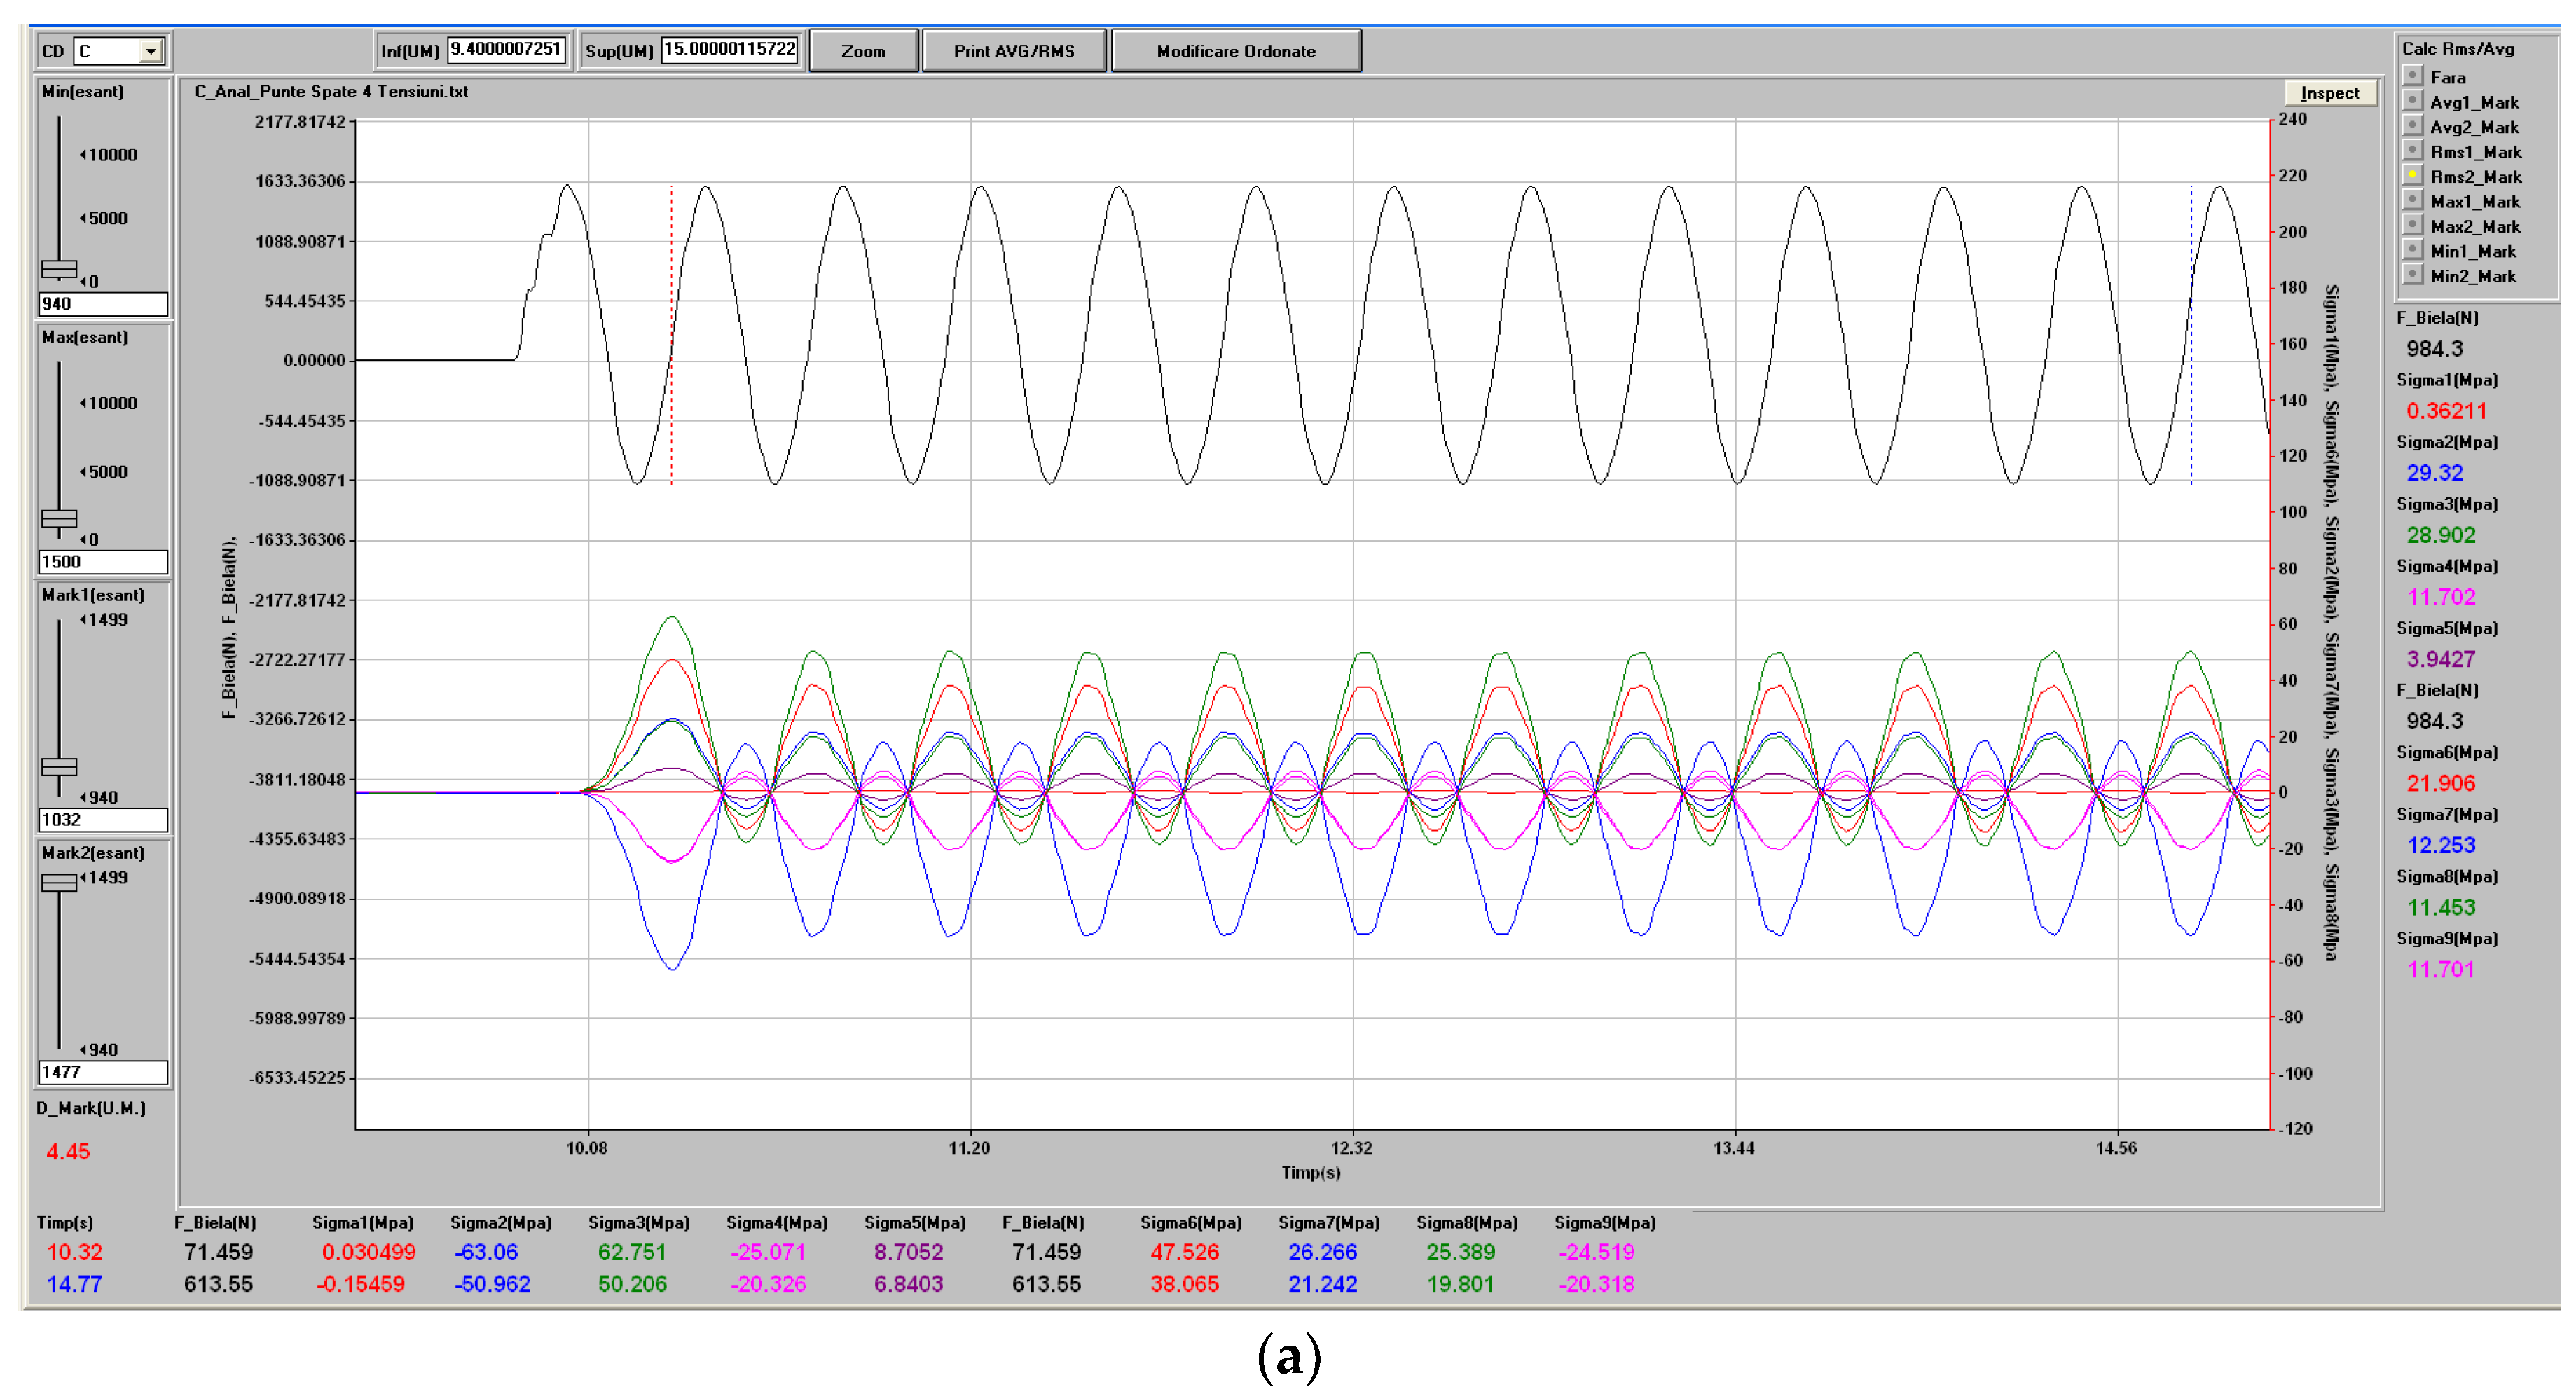Click the Zoom button

863,51
